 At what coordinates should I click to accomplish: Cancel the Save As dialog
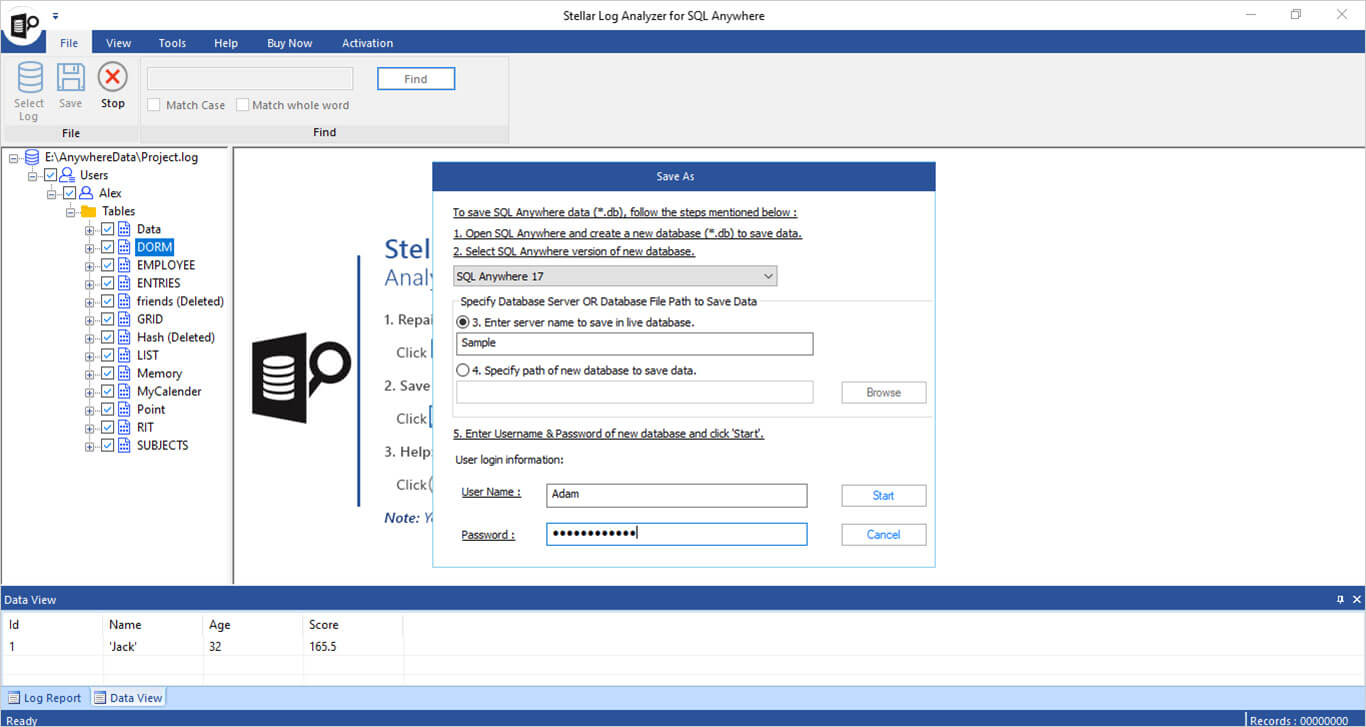tap(884, 535)
